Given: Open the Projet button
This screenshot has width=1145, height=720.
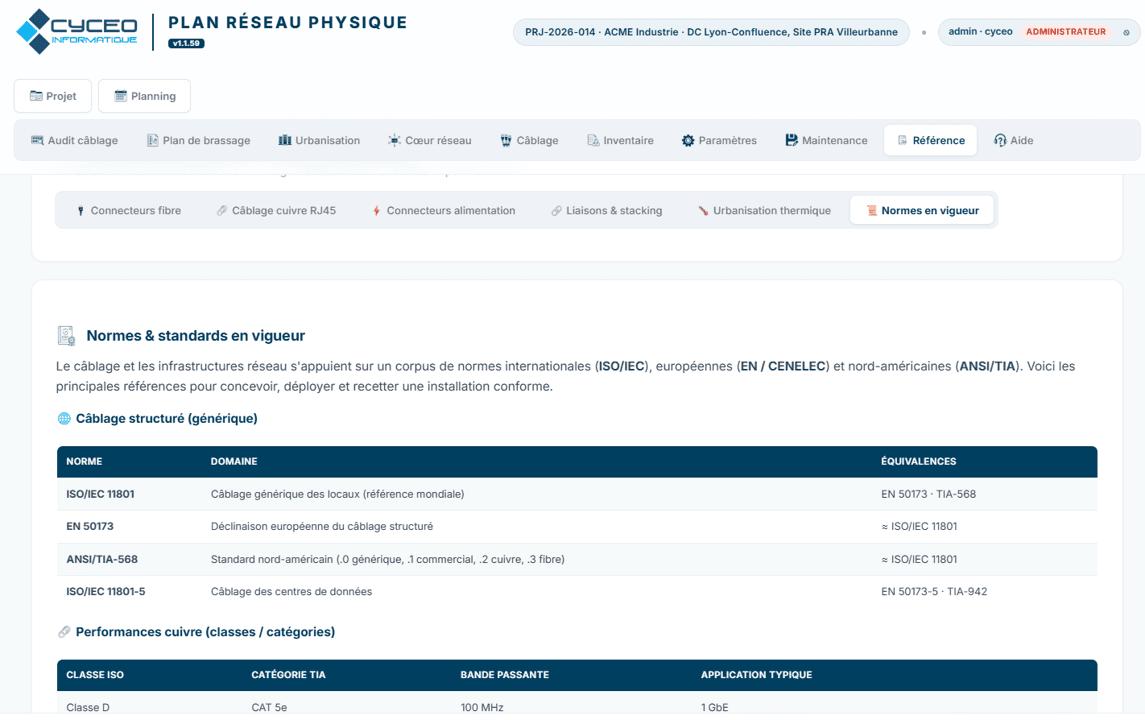Looking at the screenshot, I should pos(53,96).
